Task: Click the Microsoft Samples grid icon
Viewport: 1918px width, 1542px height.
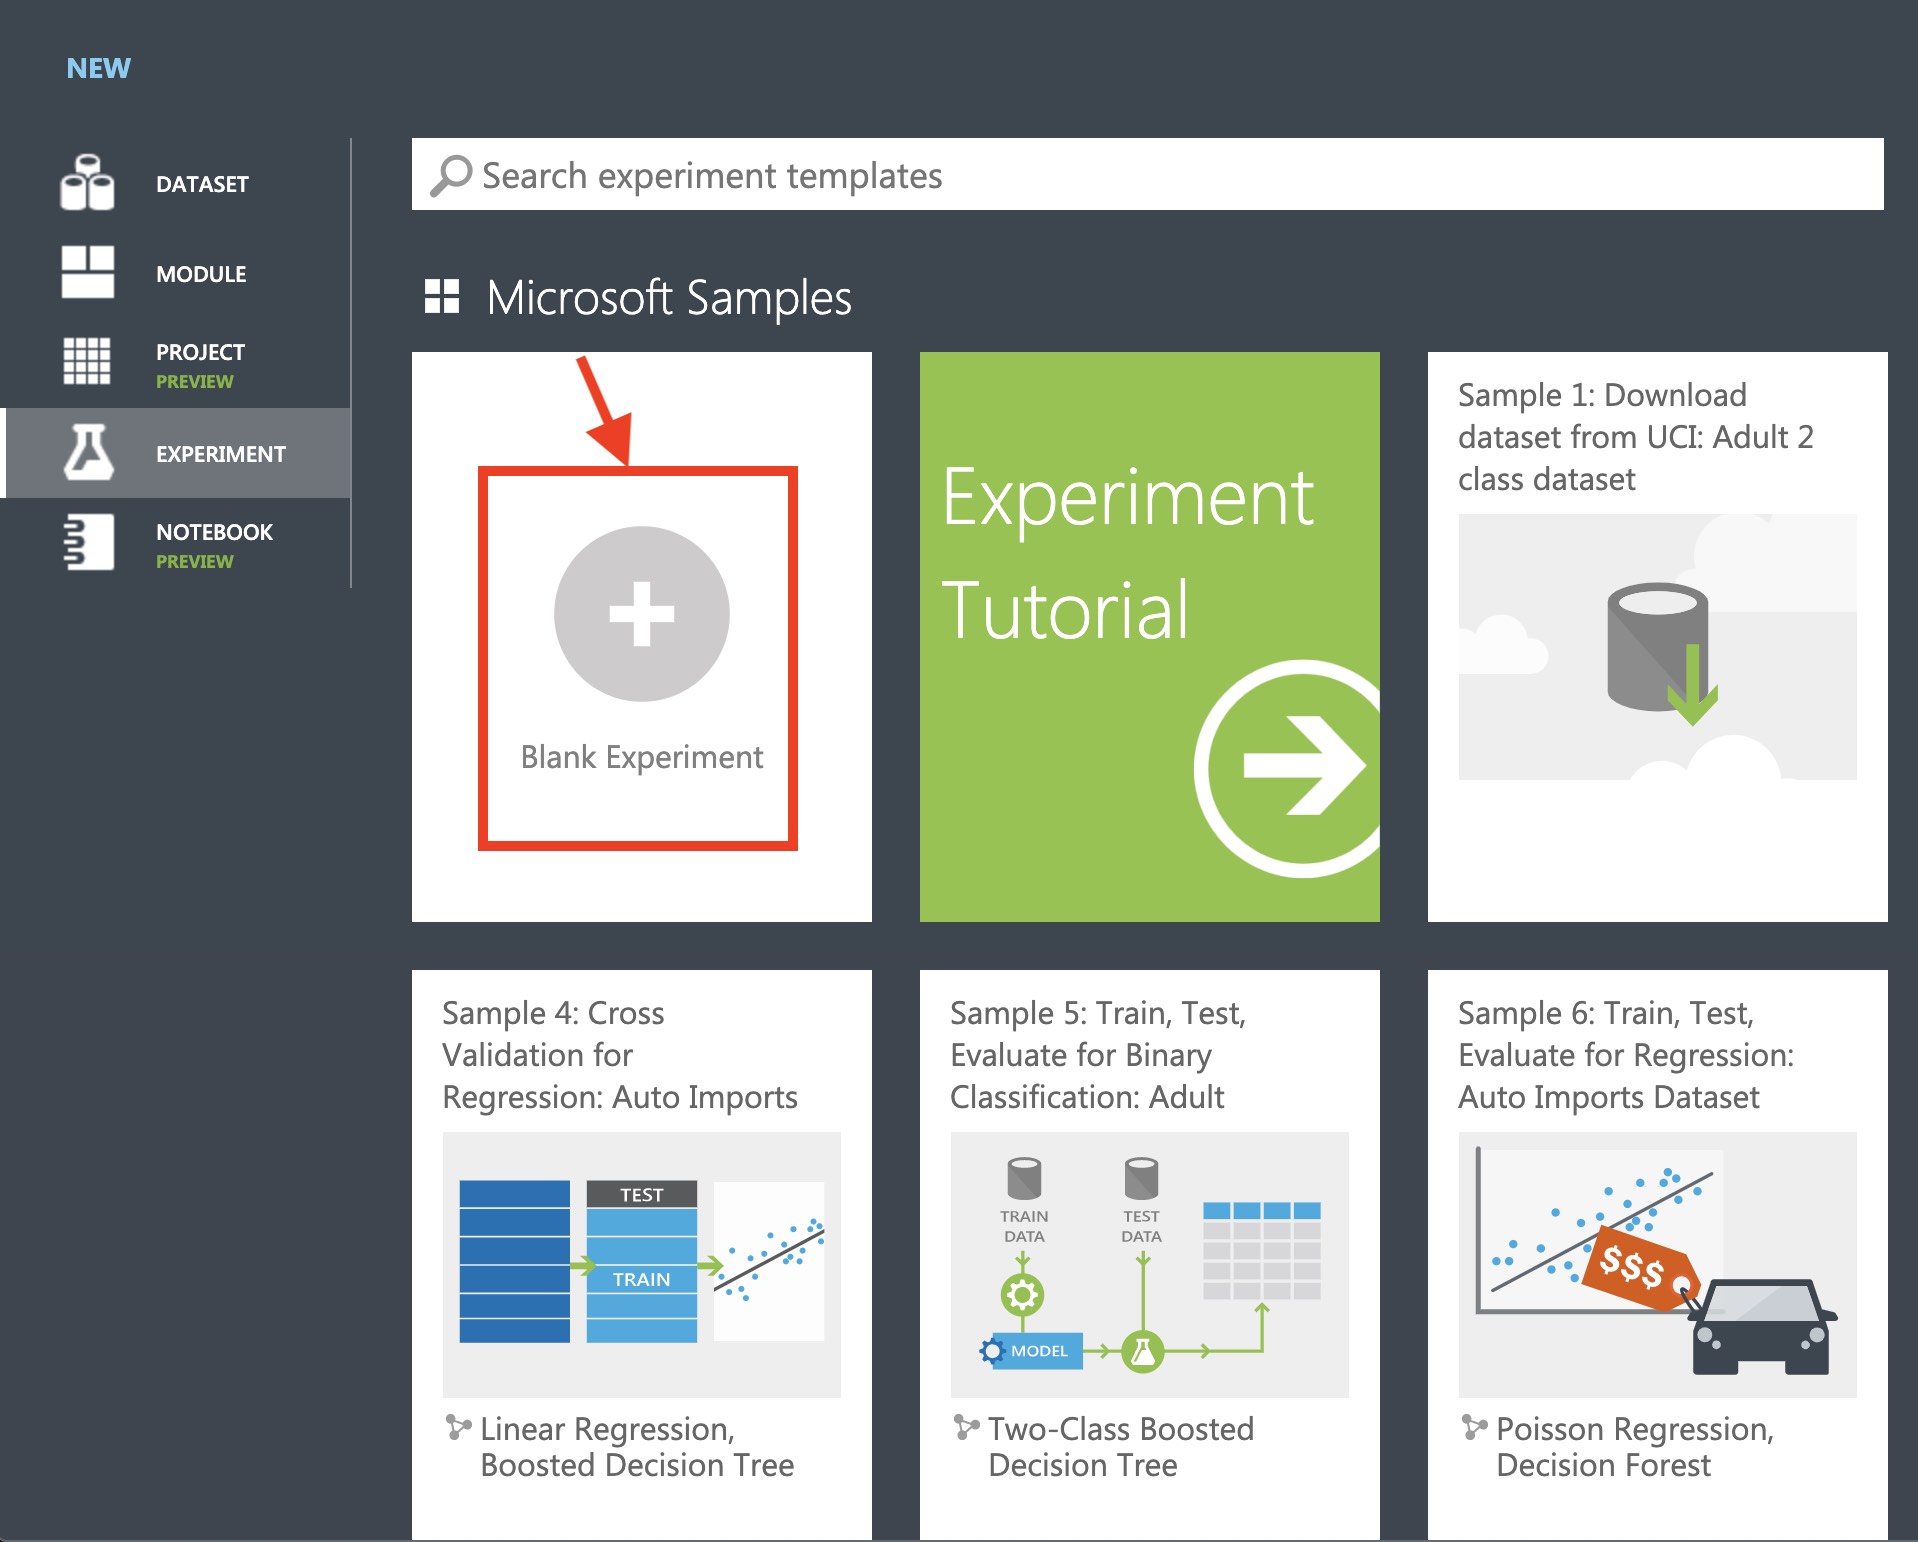Action: click(442, 297)
